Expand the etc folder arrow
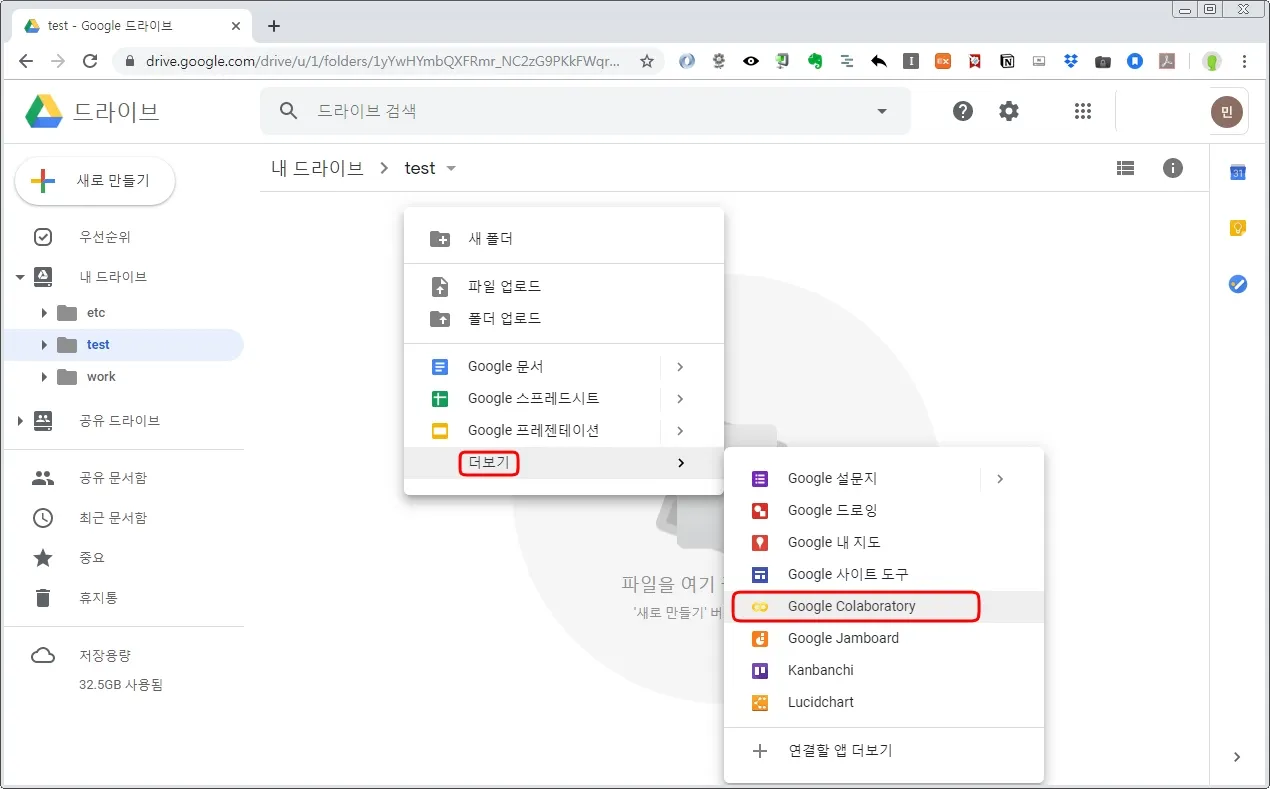This screenshot has width=1270, height=789. [x=44, y=313]
